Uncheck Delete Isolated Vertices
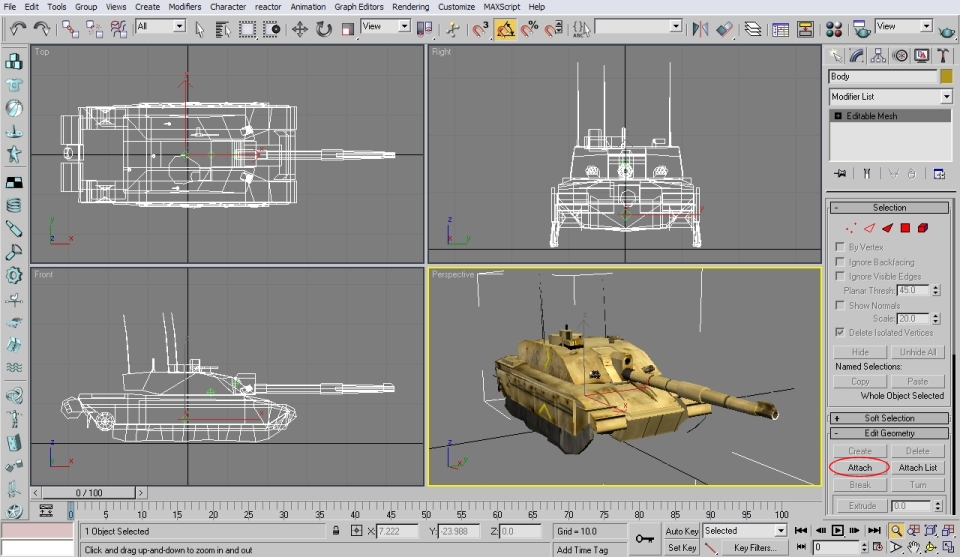The image size is (960, 557). click(840, 332)
